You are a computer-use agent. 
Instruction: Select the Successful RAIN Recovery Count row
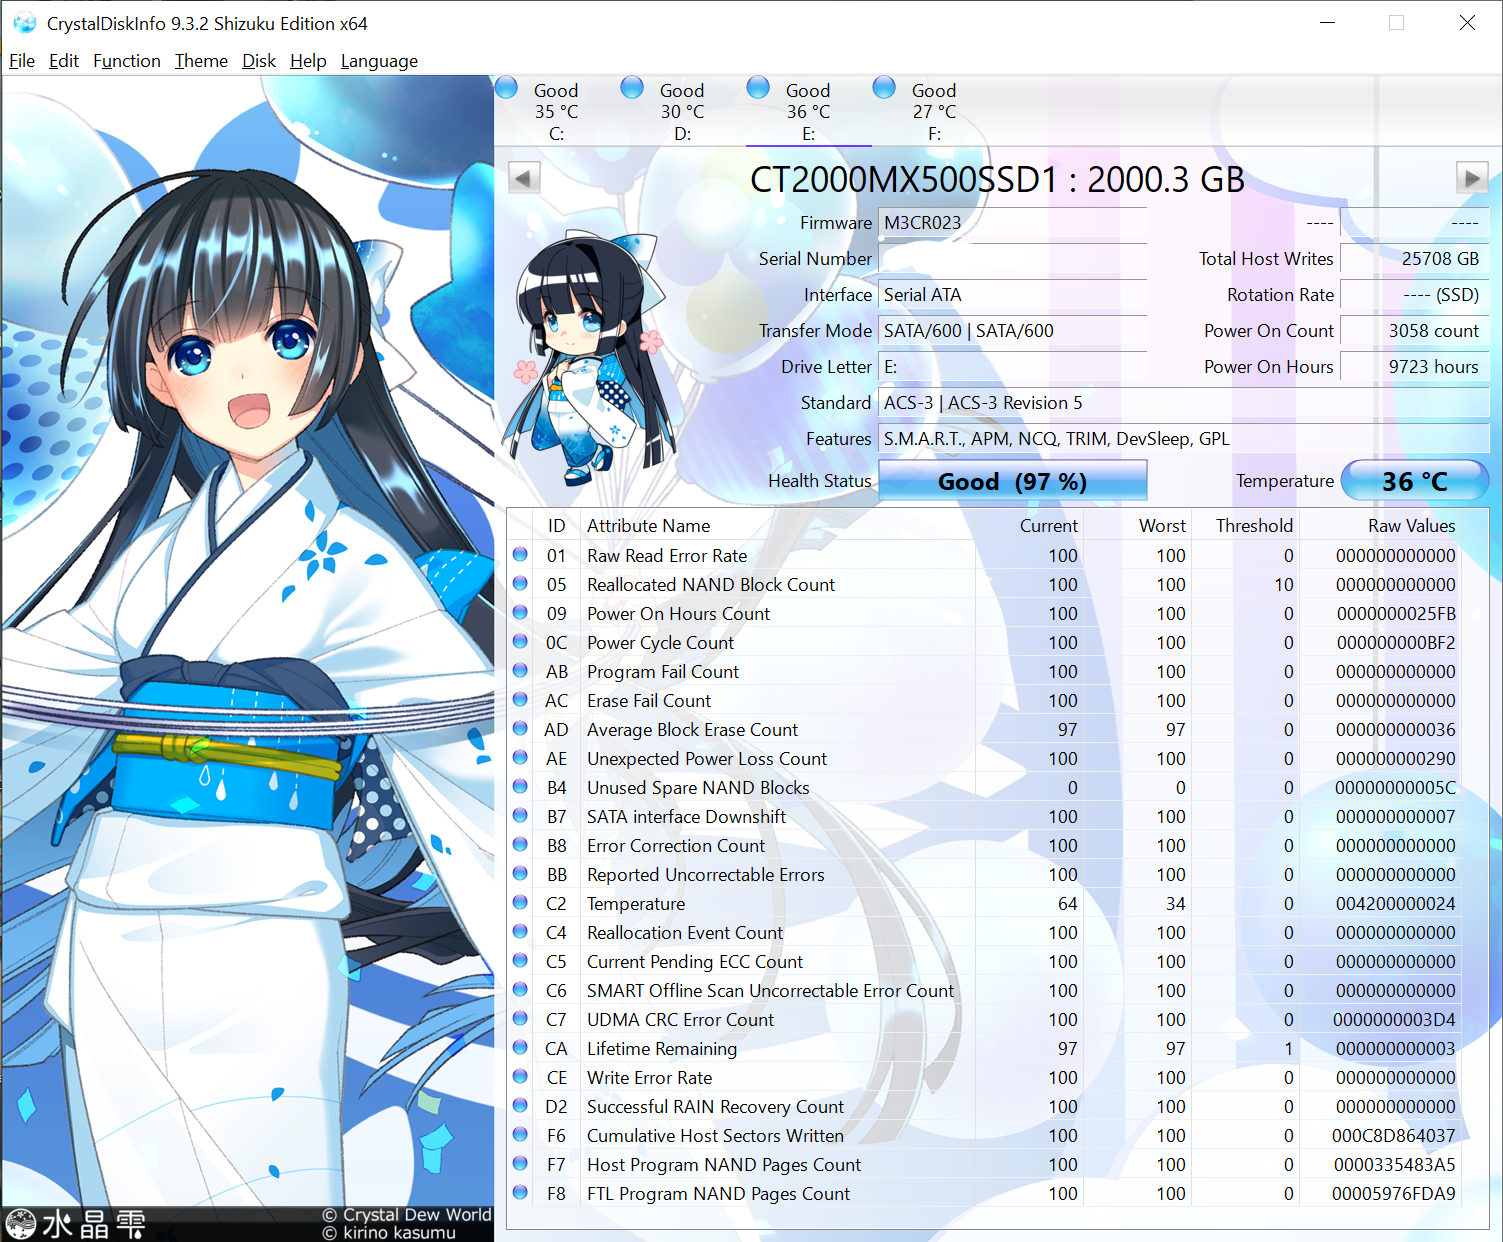coord(985,1107)
